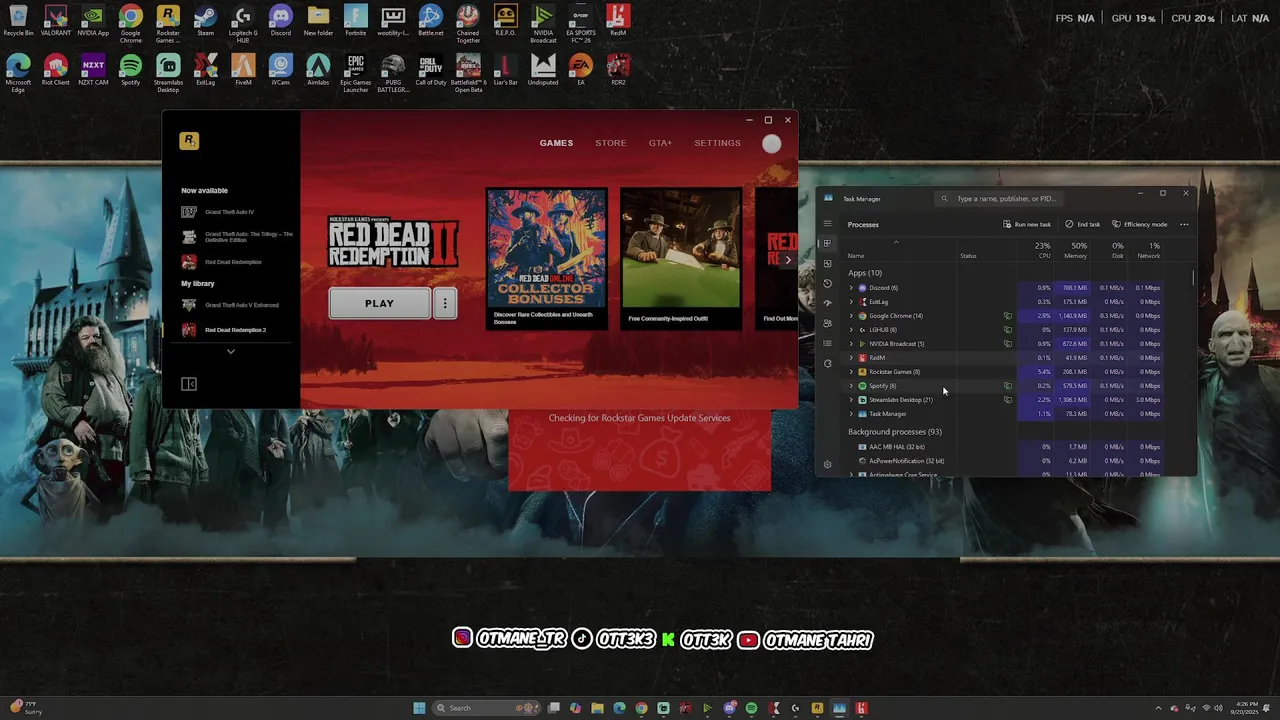Select Grand Theft Auto V Enhanced in library
This screenshot has height=720, width=1280.
232,305
